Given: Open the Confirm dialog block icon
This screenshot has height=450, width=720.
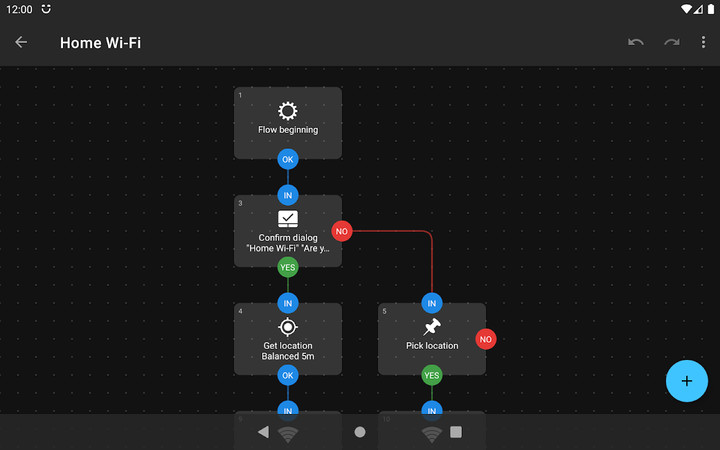Looking at the screenshot, I should [288, 219].
